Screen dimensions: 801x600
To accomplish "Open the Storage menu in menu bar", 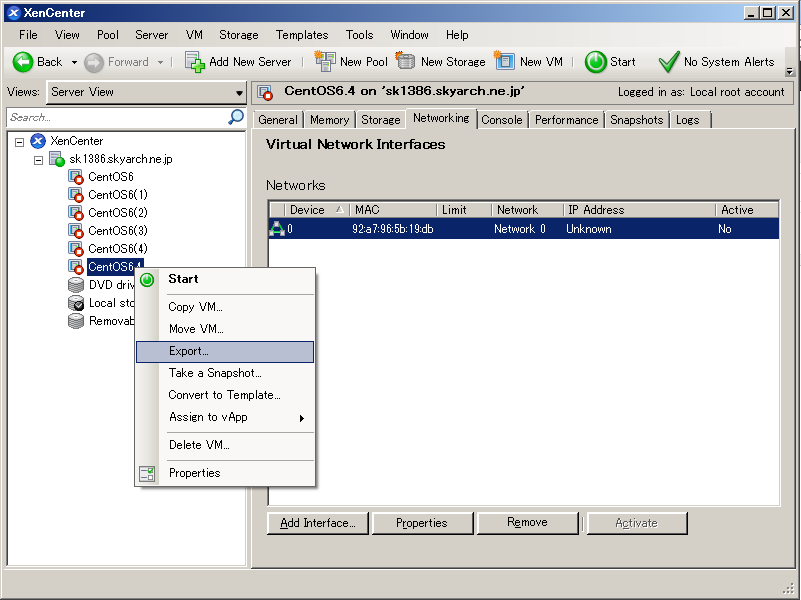I will (239, 35).
